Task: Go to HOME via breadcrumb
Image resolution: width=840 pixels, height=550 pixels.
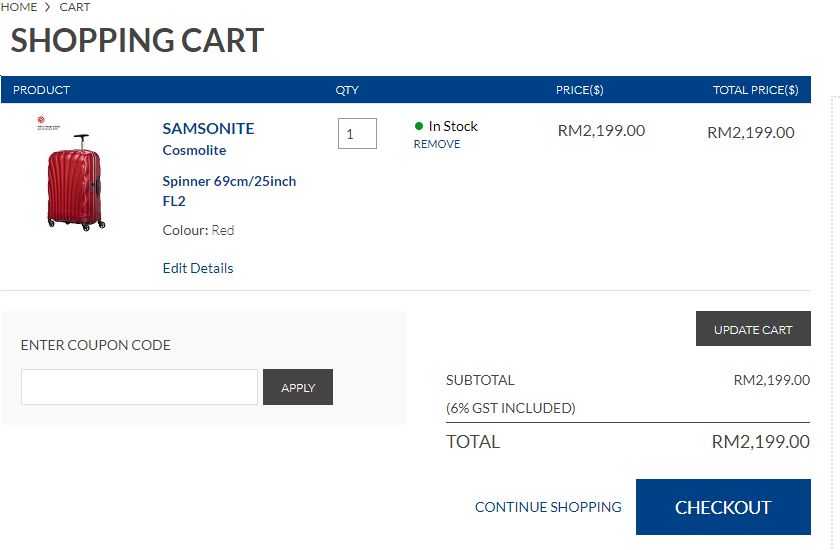Action: pyautogui.click(x=19, y=7)
